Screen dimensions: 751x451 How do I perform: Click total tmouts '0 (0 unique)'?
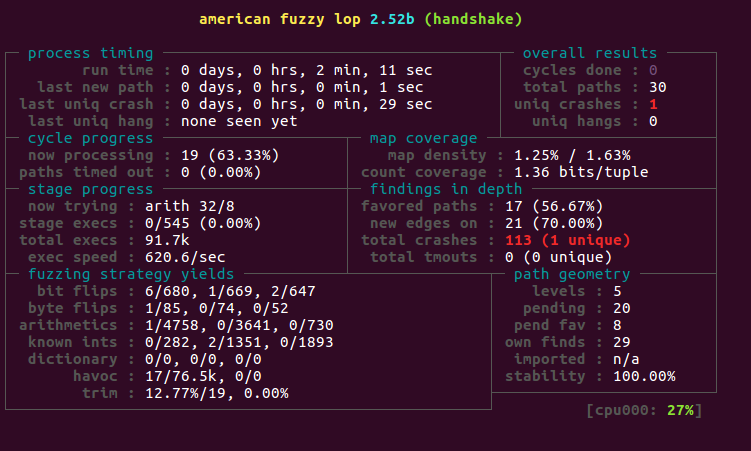coord(558,257)
